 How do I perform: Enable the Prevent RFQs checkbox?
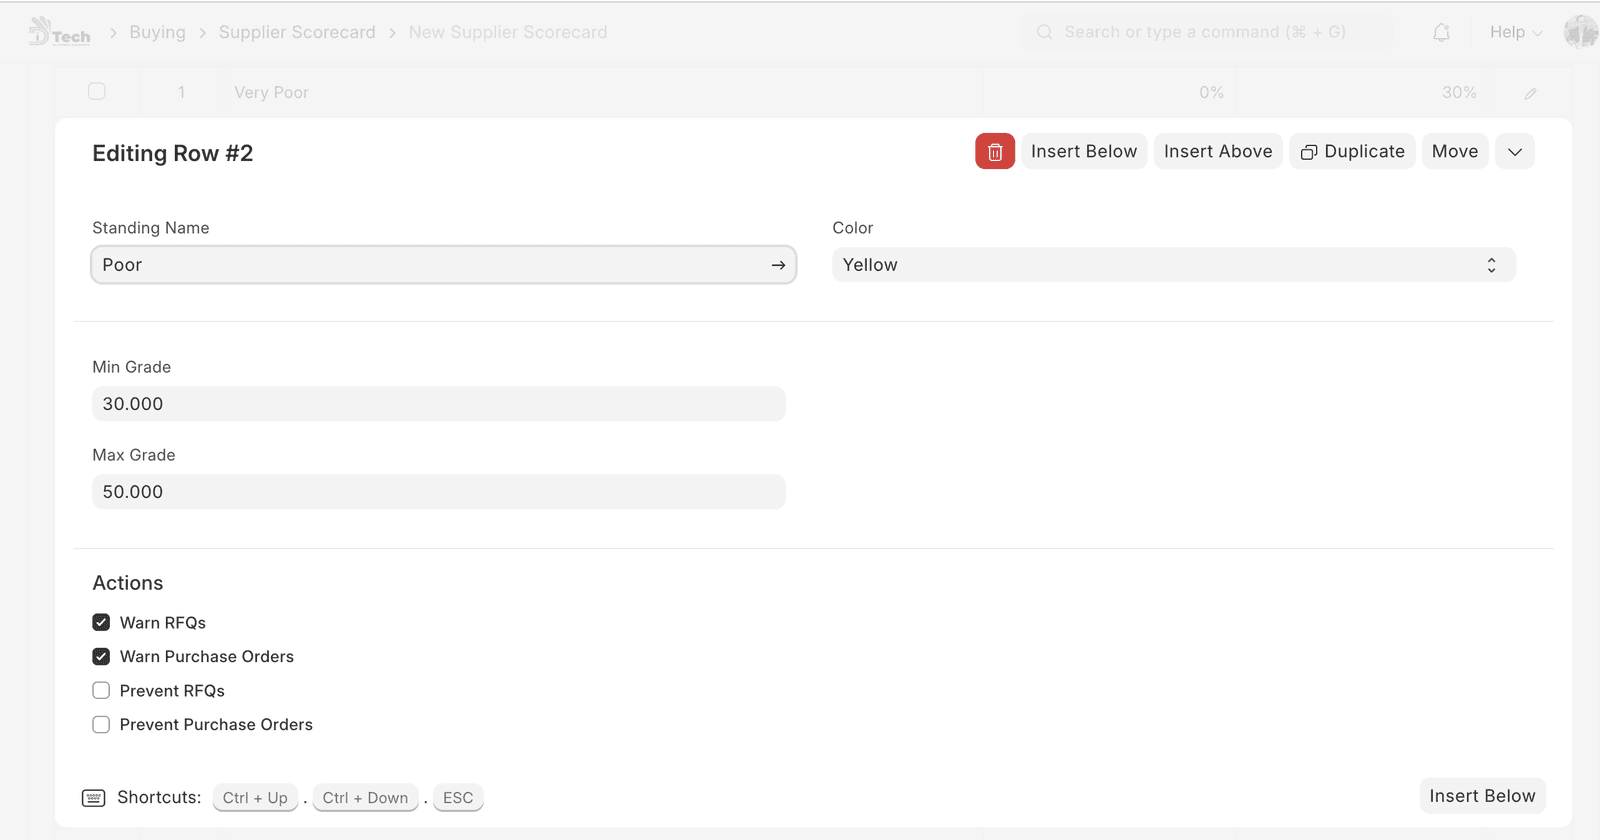point(101,691)
